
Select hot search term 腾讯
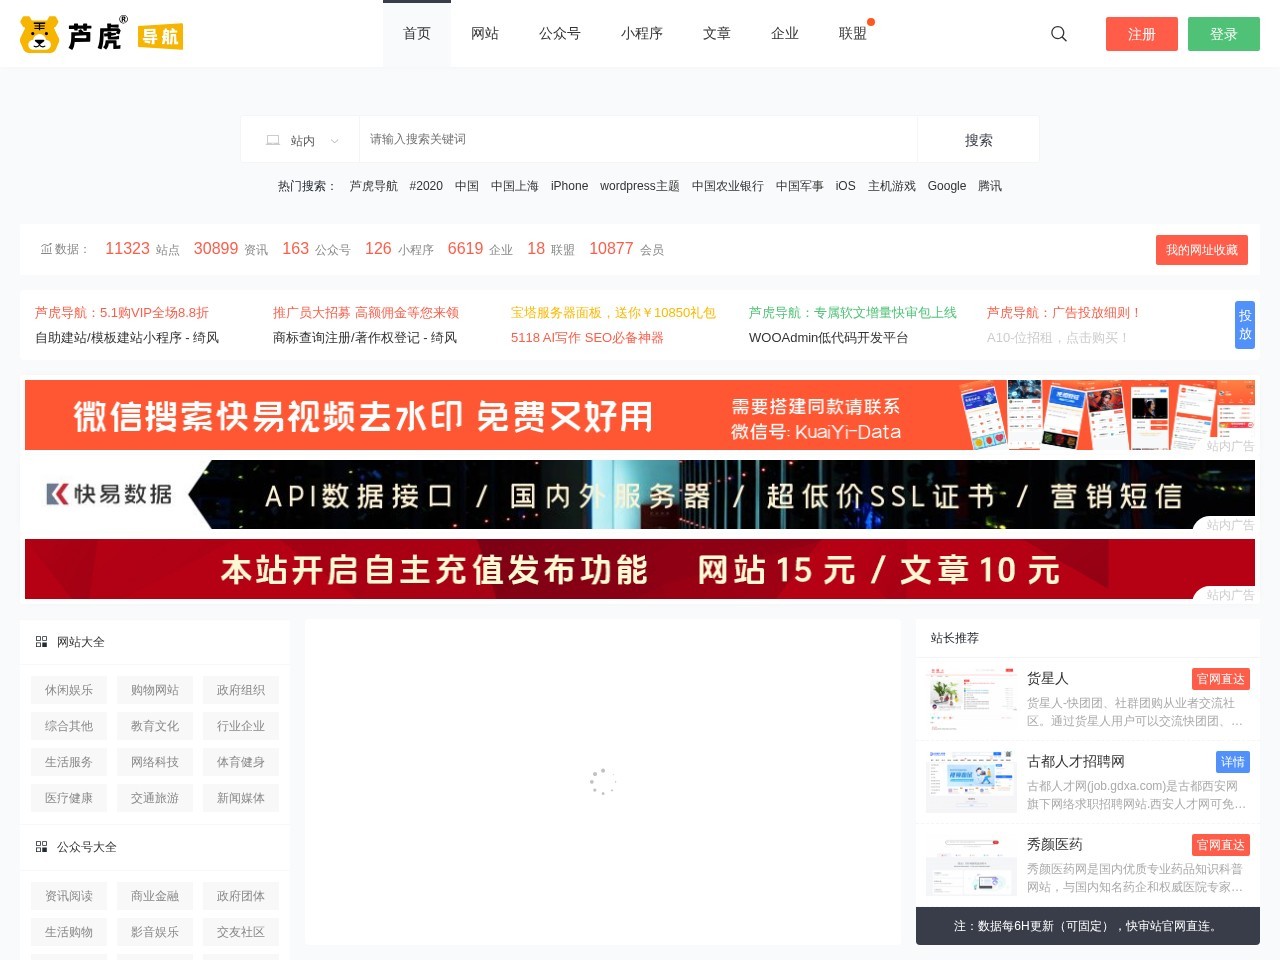point(990,186)
